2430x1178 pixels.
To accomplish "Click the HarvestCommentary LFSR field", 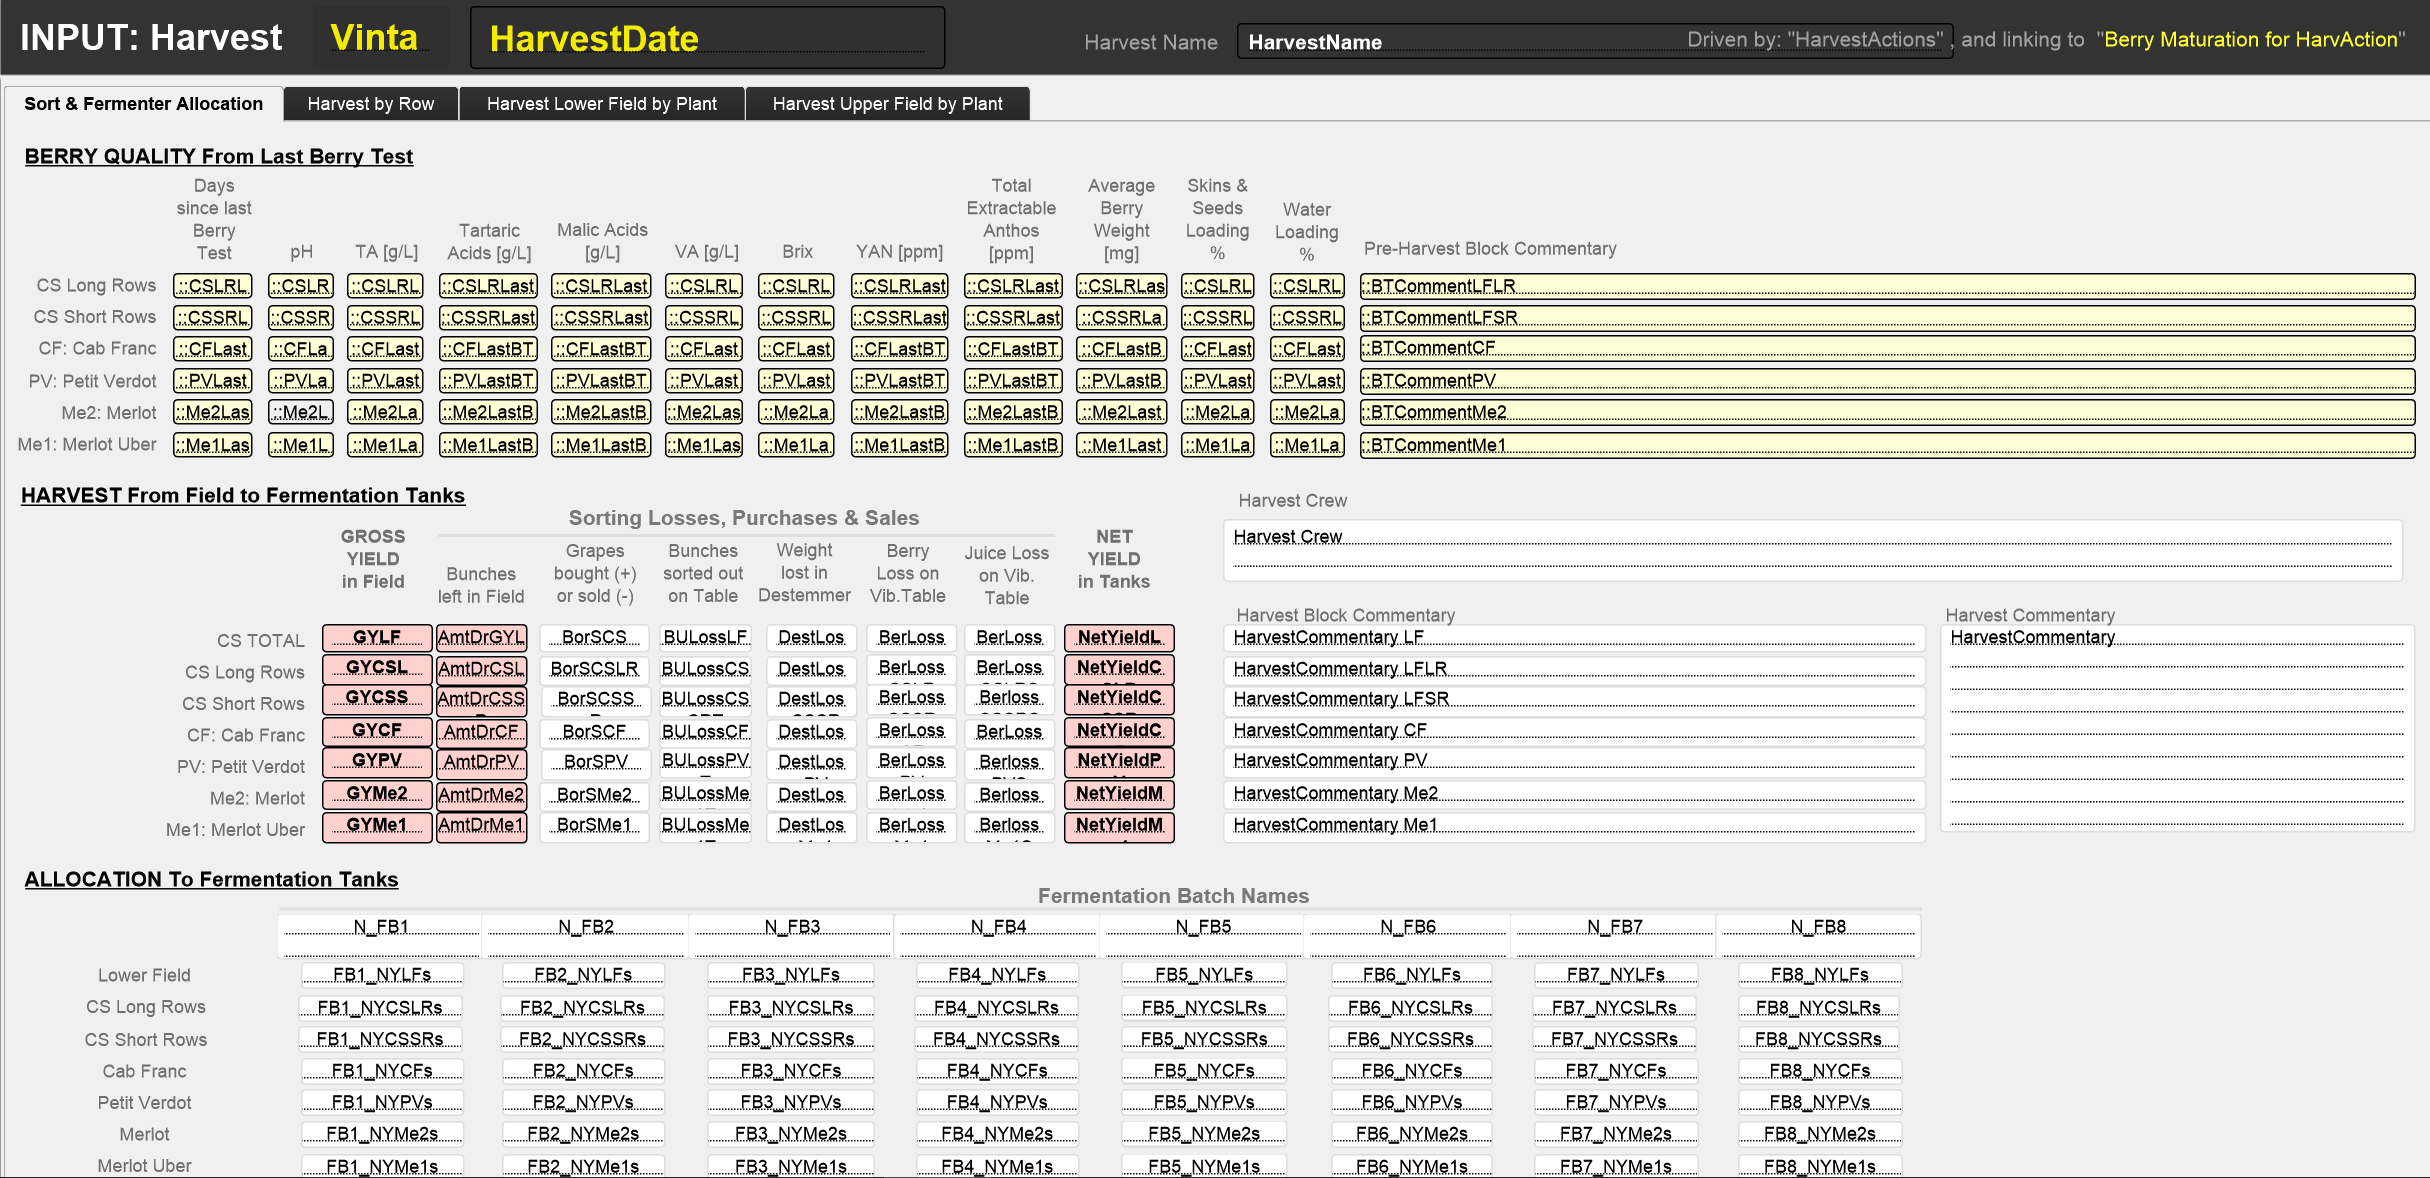I will (1574, 699).
